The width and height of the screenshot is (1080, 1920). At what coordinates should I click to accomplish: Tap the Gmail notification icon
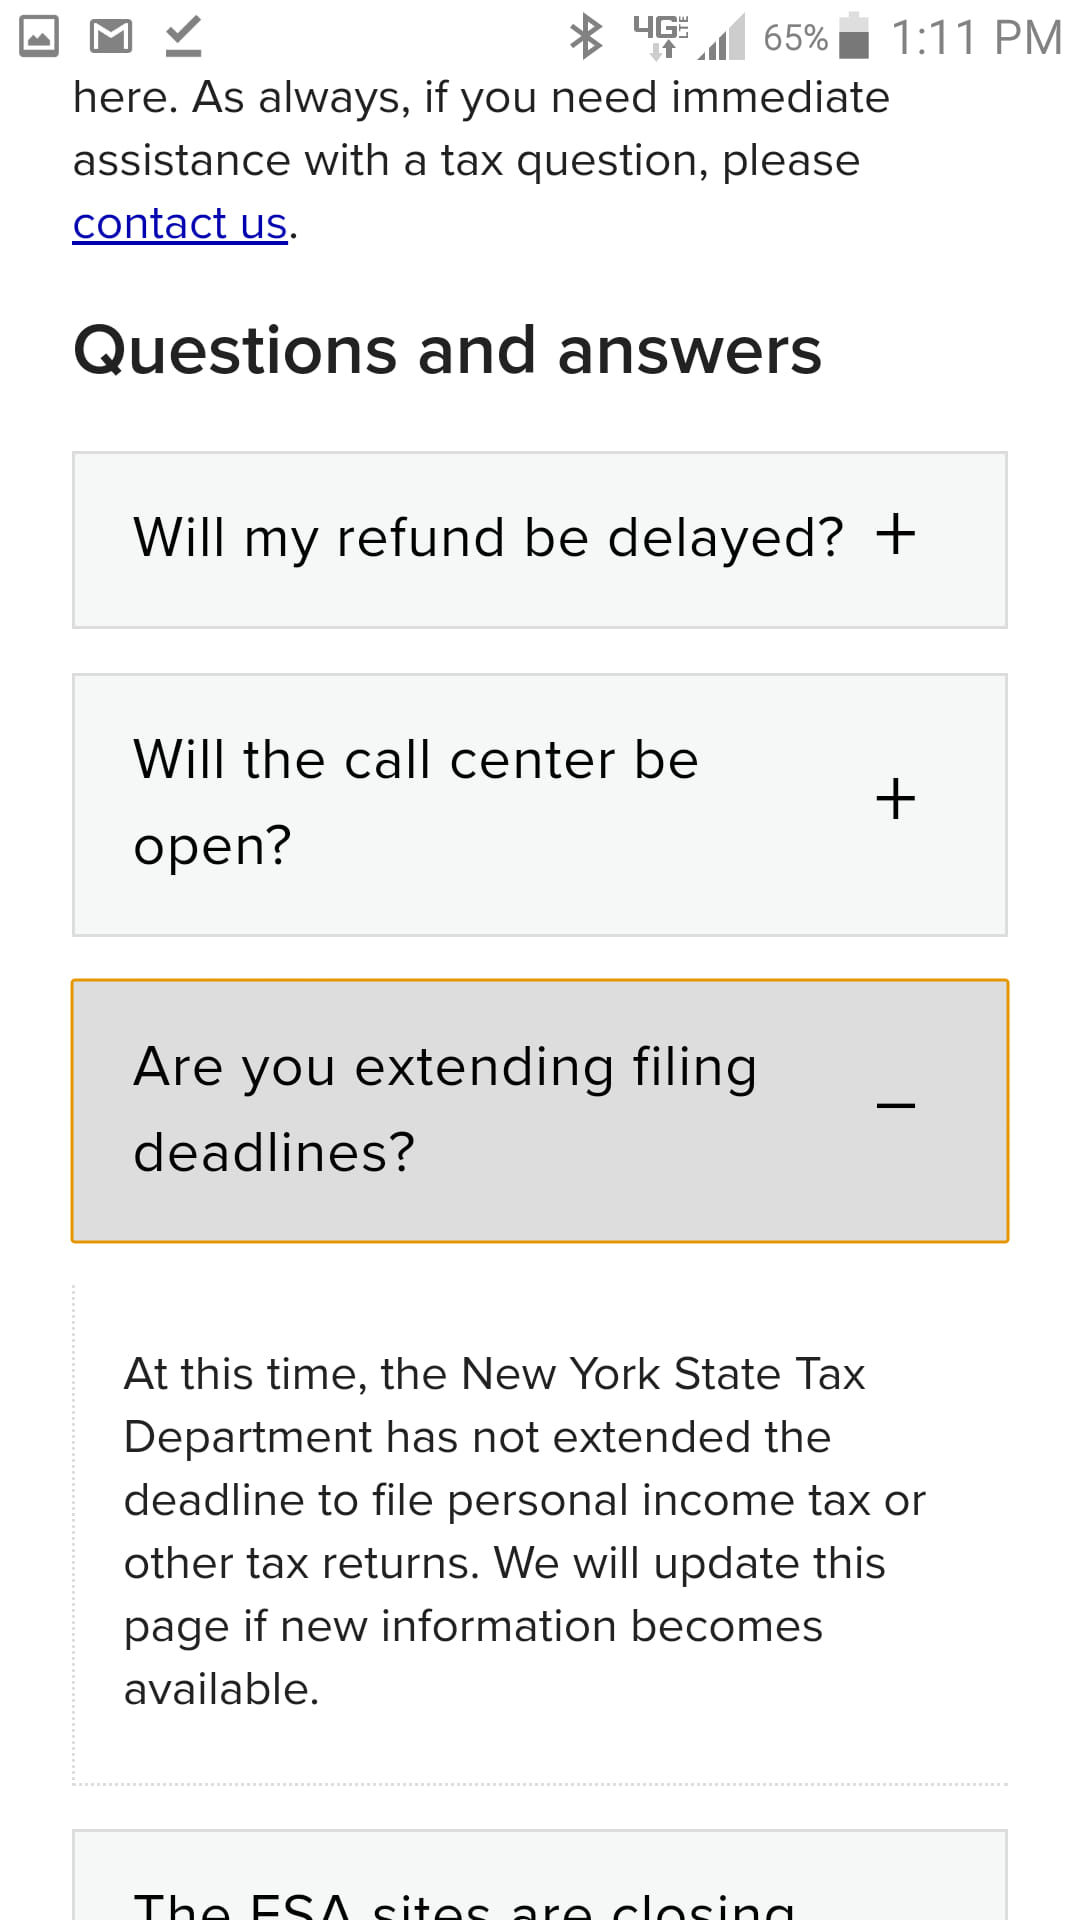(x=111, y=37)
